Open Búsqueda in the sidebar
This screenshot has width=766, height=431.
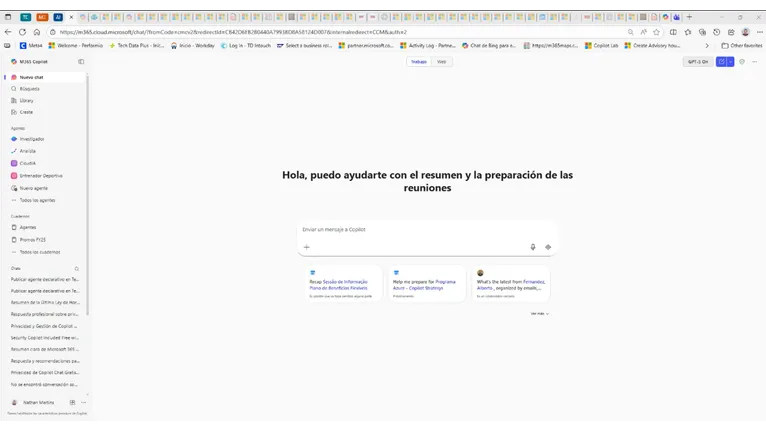point(29,89)
